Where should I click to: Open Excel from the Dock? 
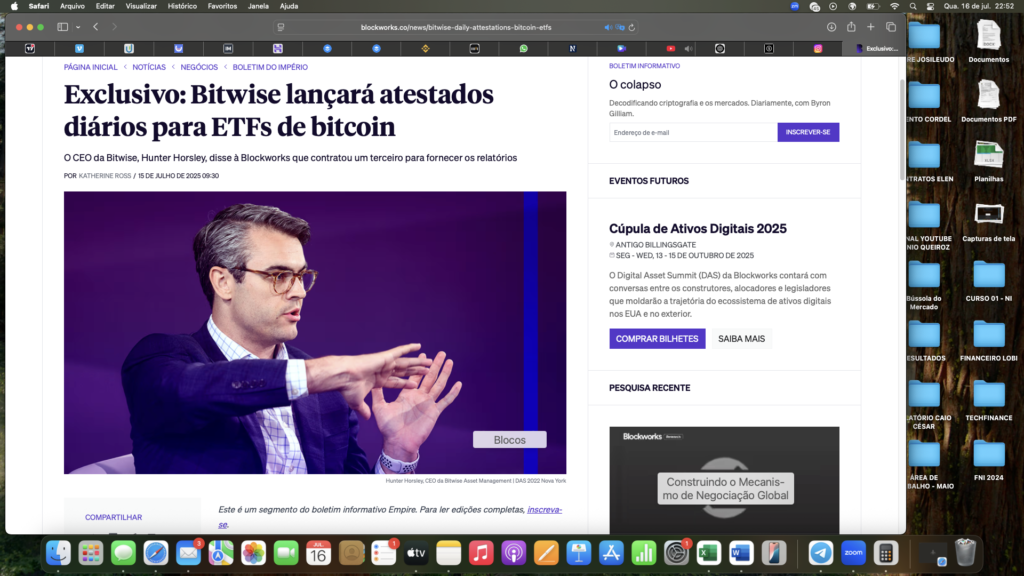point(709,553)
